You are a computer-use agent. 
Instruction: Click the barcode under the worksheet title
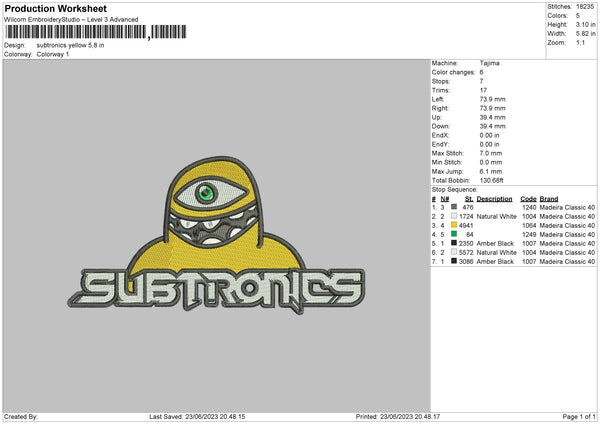pyautogui.click(x=96, y=32)
